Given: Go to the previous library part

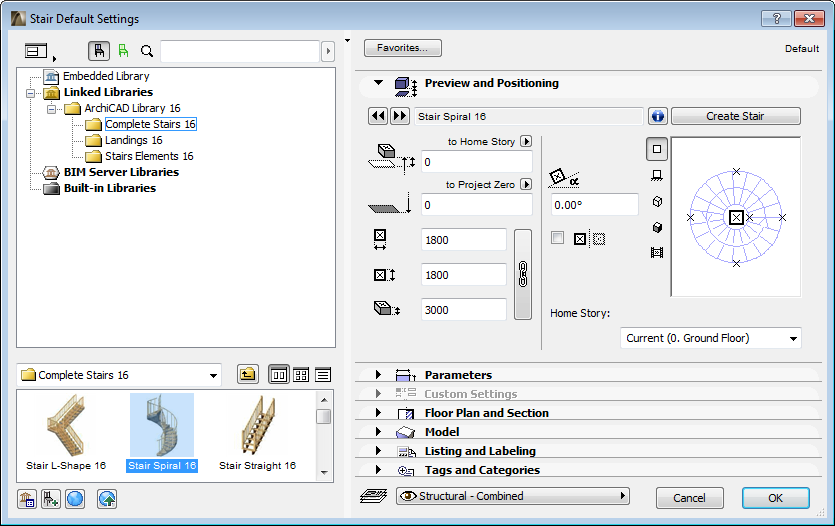Looking at the screenshot, I should click(378, 116).
